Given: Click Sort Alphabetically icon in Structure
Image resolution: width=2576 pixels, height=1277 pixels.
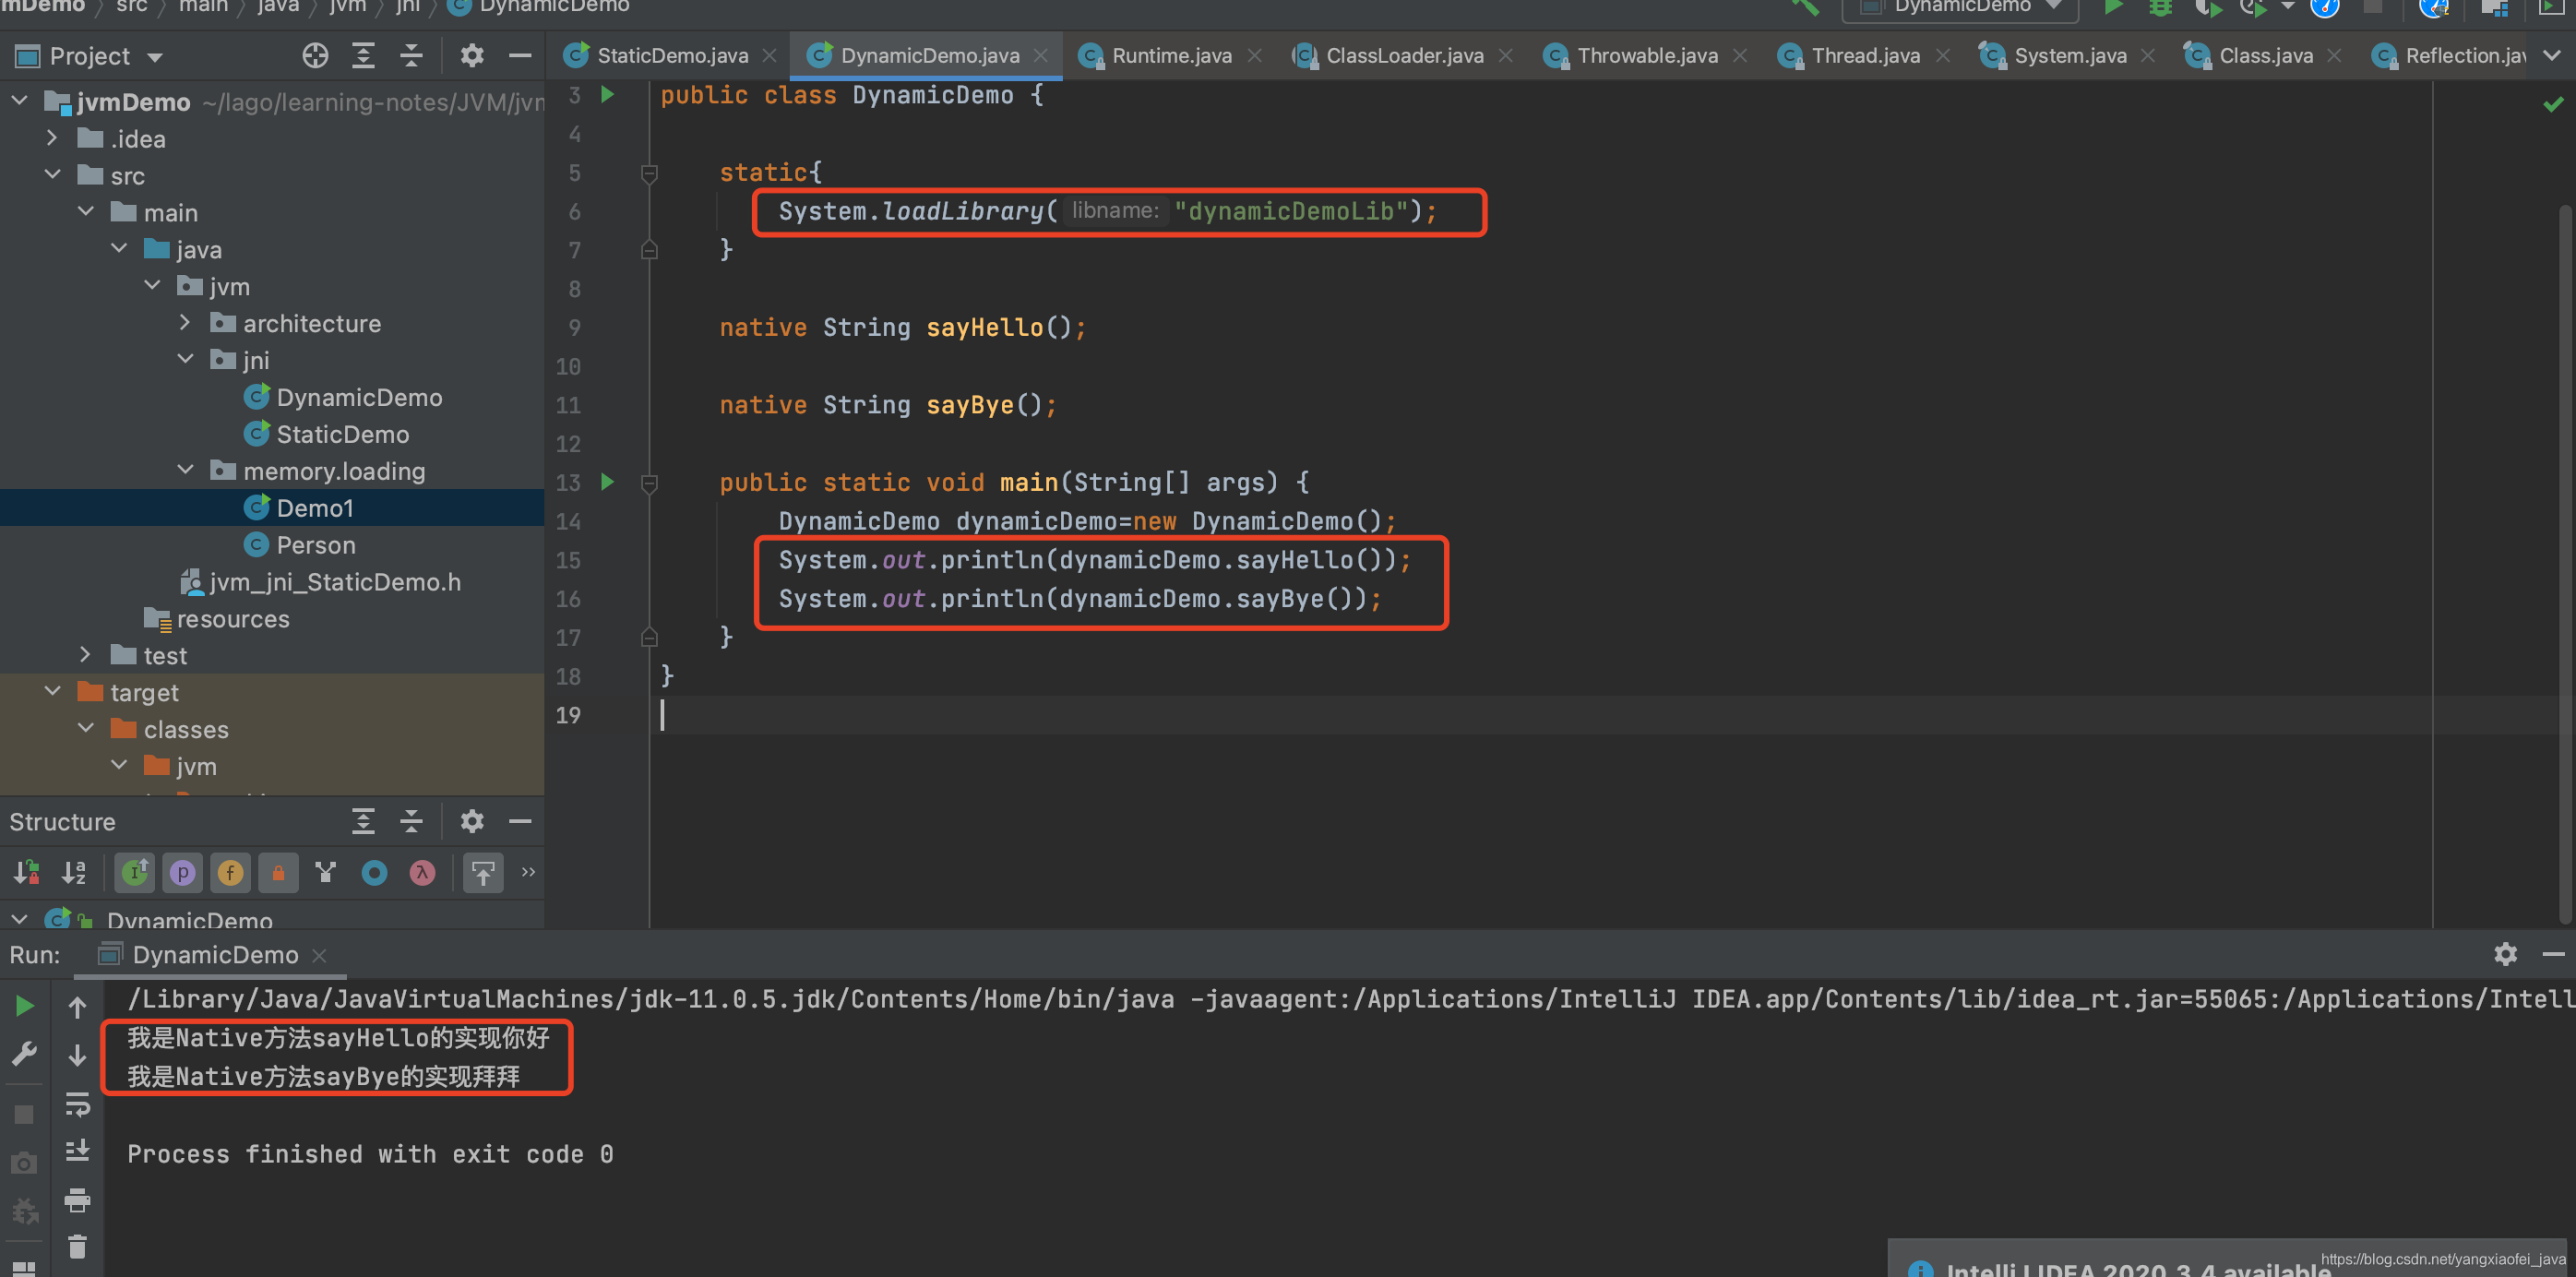Looking at the screenshot, I should [75, 873].
